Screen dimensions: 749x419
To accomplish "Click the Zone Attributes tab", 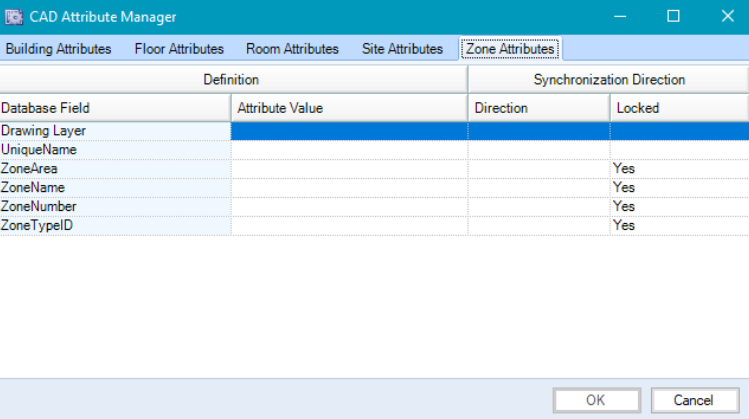I will pyautogui.click(x=510, y=49).
